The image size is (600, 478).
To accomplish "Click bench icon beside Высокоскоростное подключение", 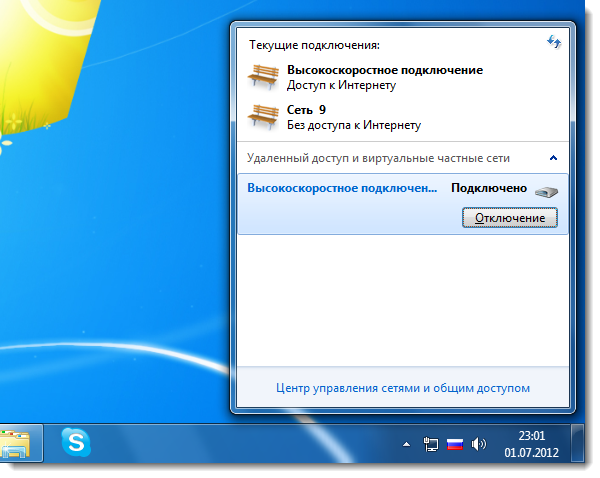I will click(263, 77).
